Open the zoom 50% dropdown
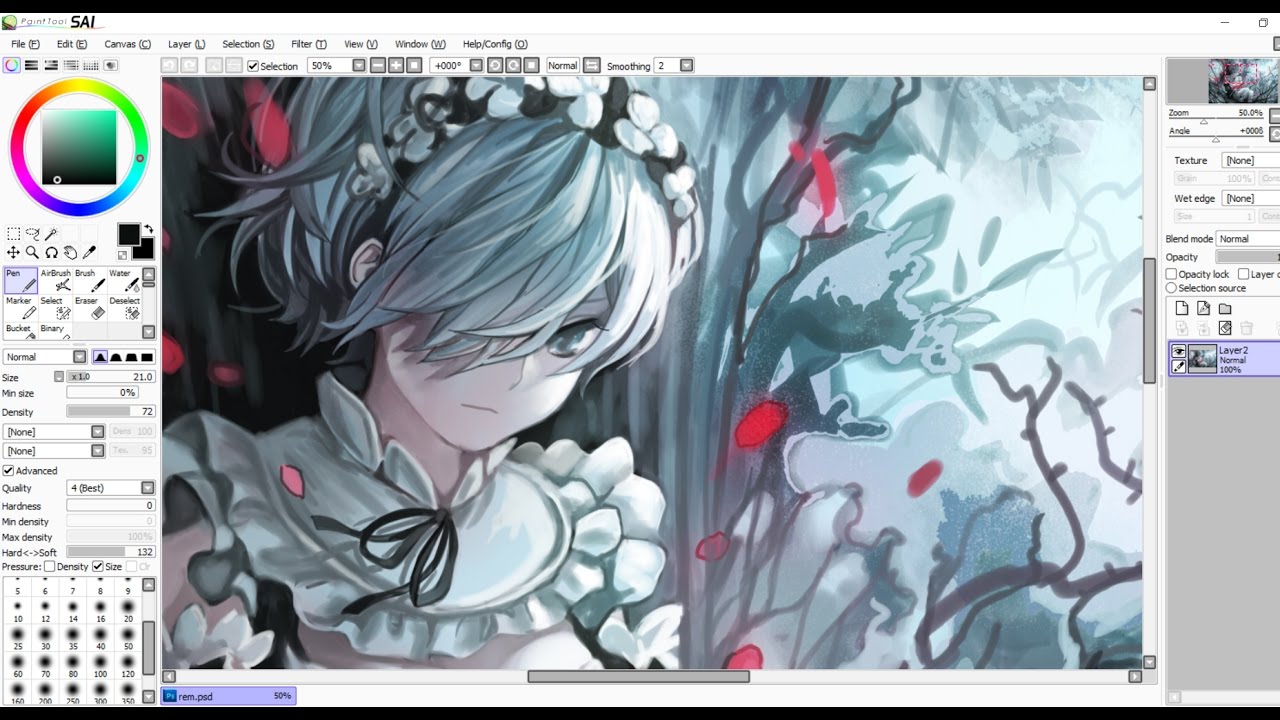The image size is (1280, 720). tap(337, 66)
